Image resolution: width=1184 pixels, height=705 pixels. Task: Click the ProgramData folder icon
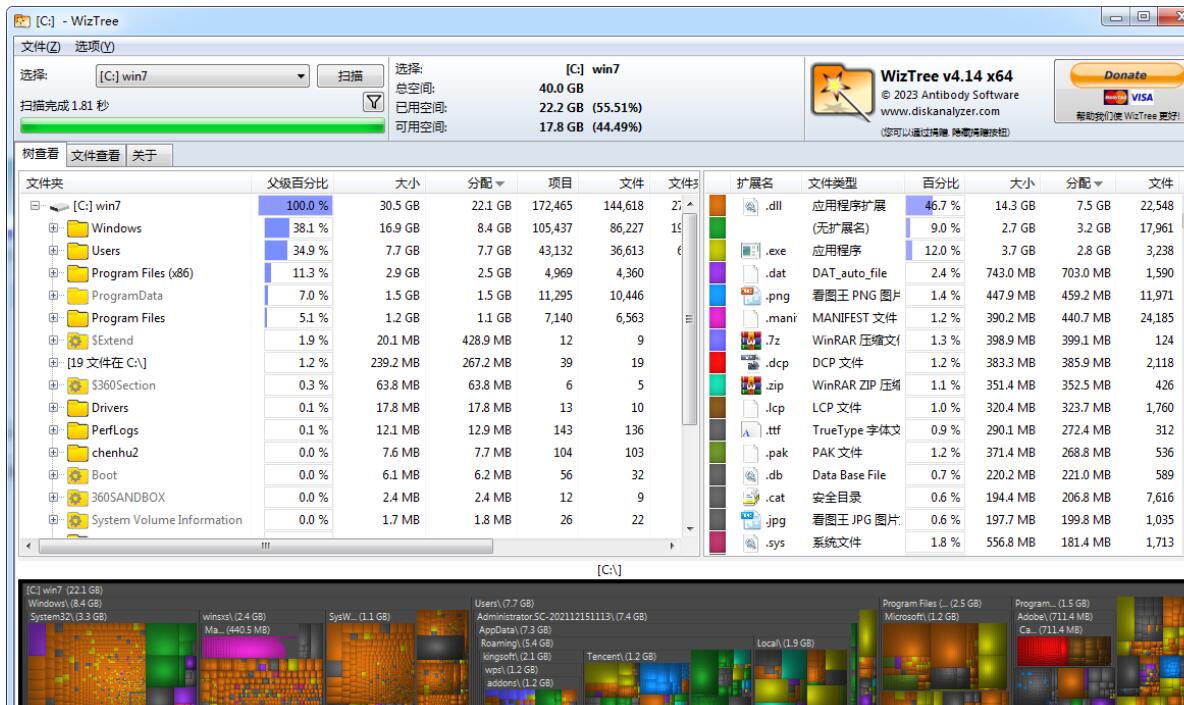[77, 296]
